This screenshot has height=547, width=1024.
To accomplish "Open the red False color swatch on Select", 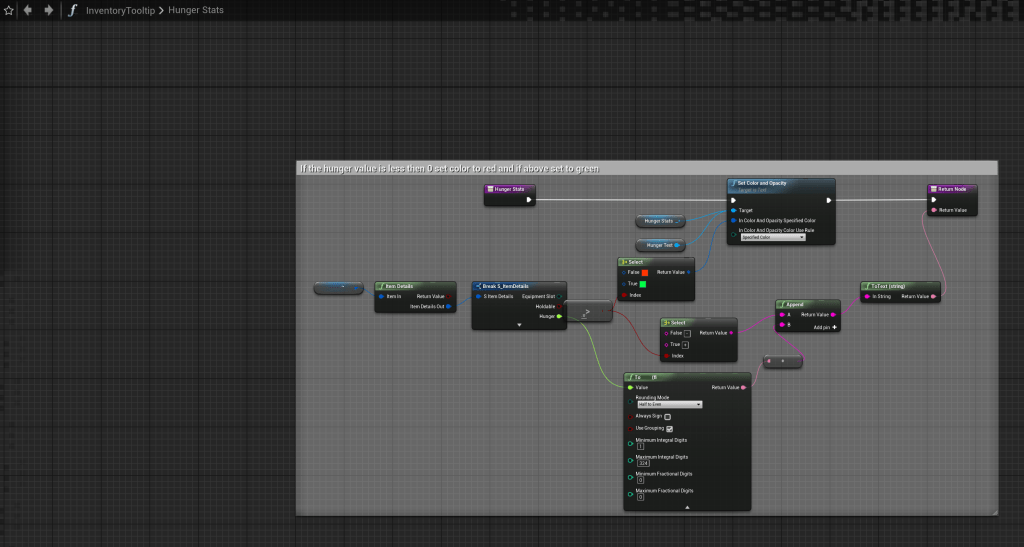I will click(645, 272).
